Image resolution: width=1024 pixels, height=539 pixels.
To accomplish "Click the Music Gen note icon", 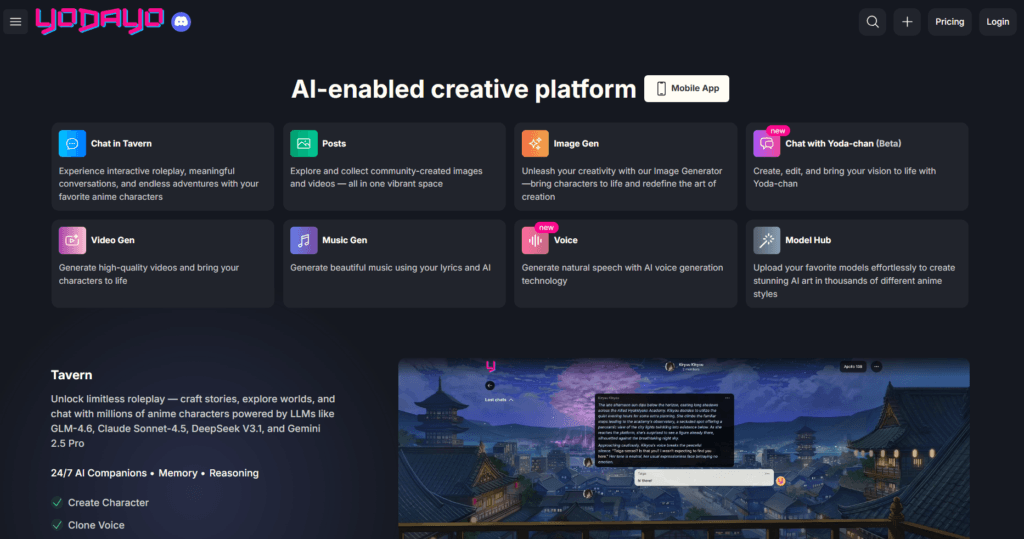I will (304, 240).
